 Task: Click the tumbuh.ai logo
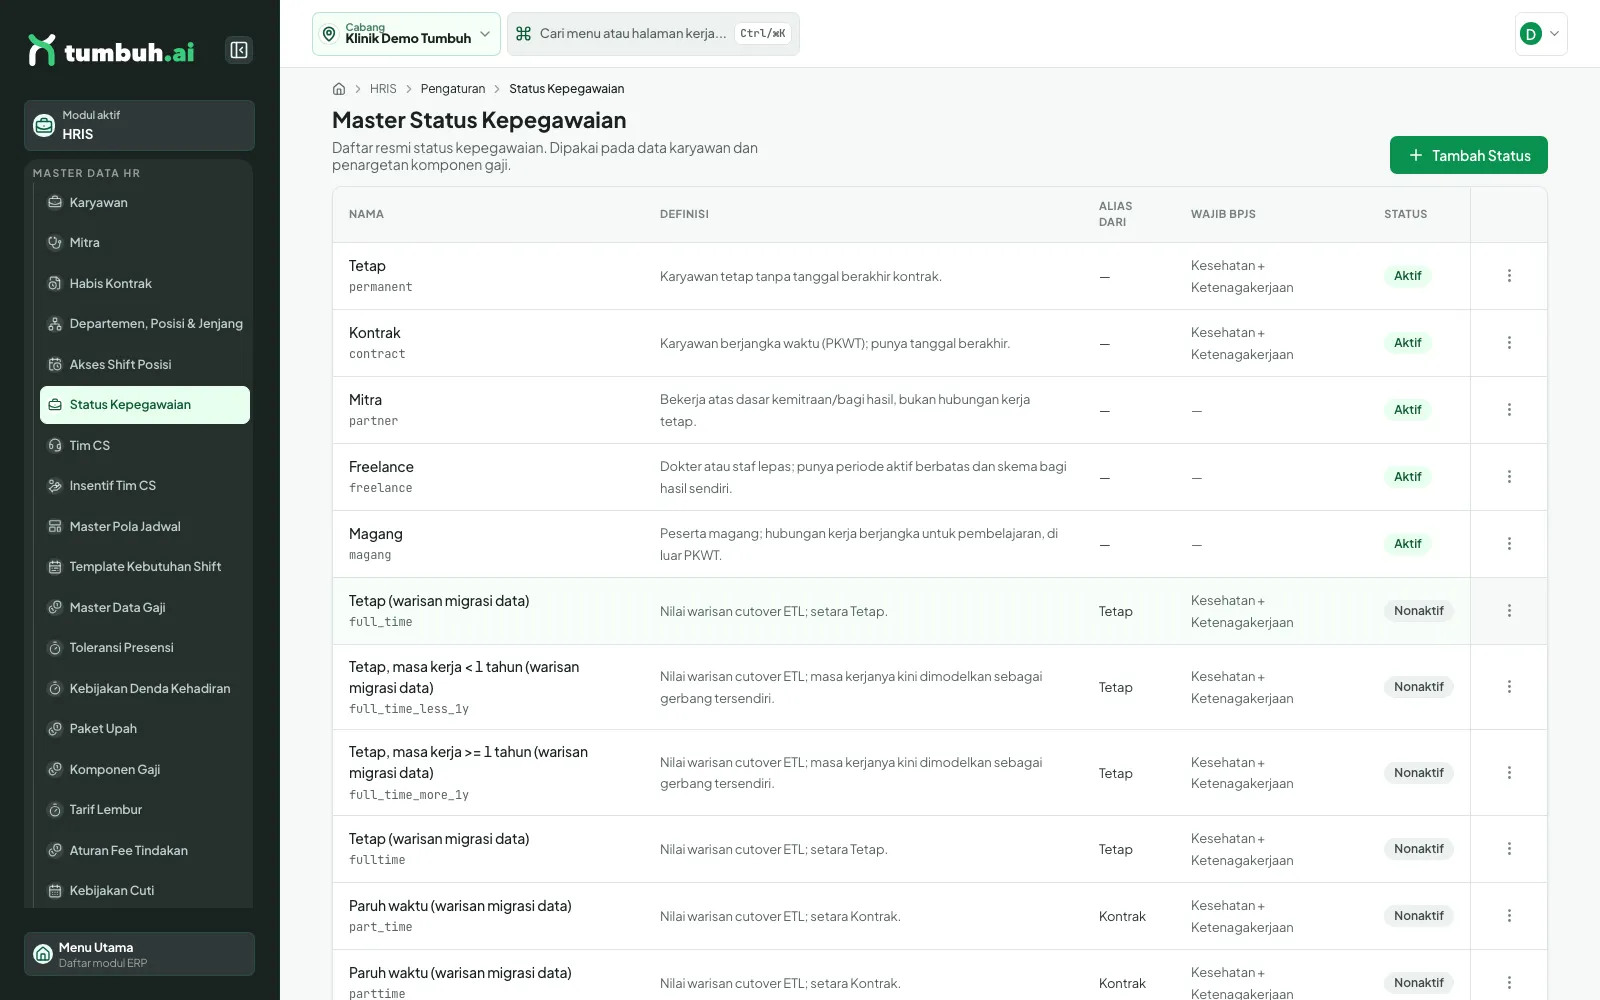click(x=111, y=51)
